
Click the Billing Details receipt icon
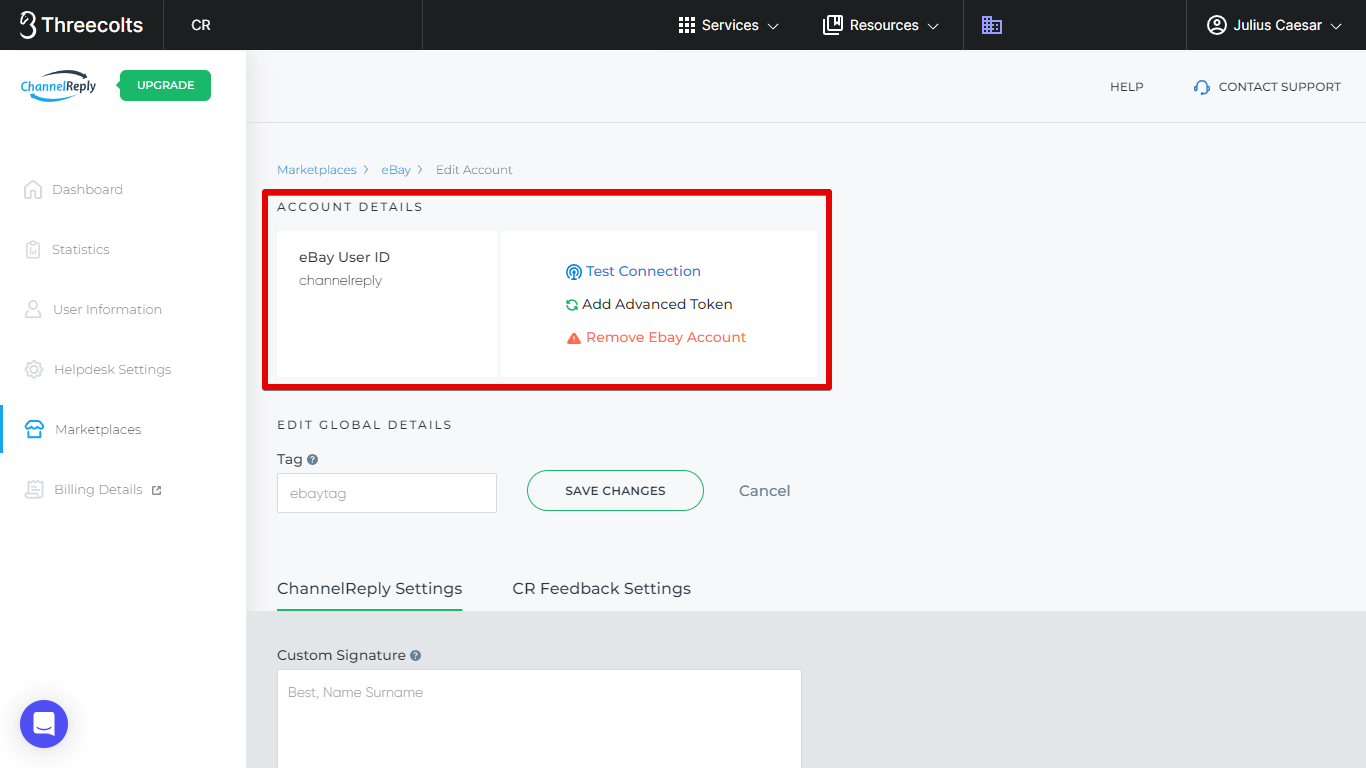click(35, 489)
